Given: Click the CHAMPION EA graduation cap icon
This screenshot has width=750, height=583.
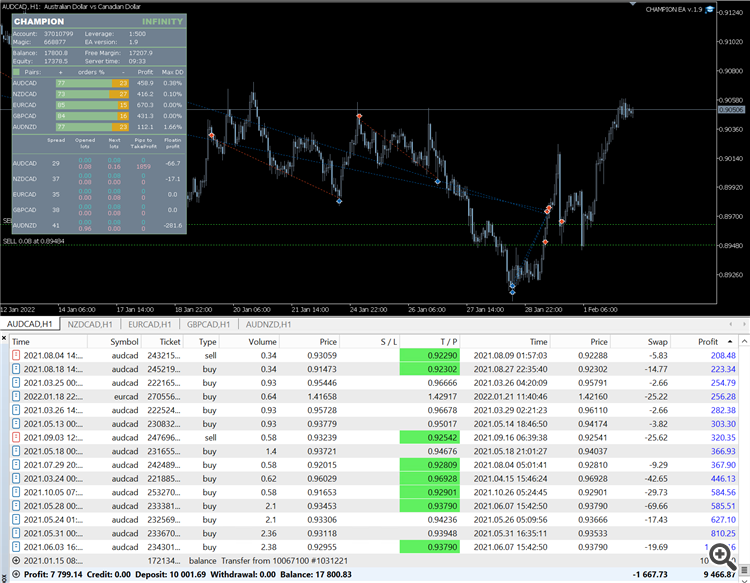Looking at the screenshot, I should coord(710,9).
